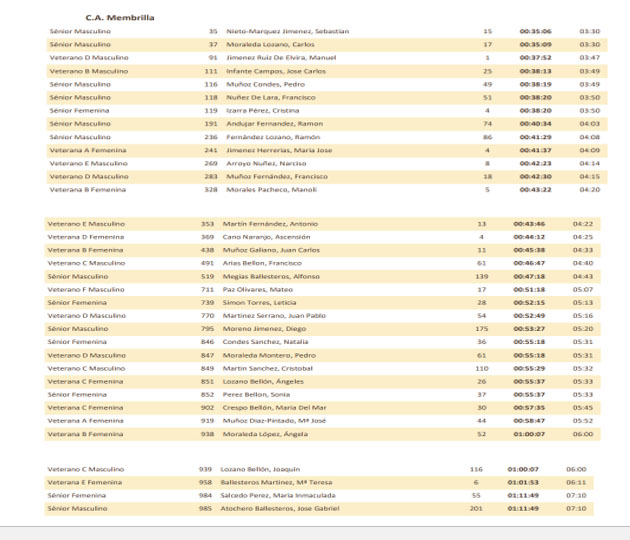630x540 pixels.
Task: Click pace value 04:03
Action: tap(589, 124)
